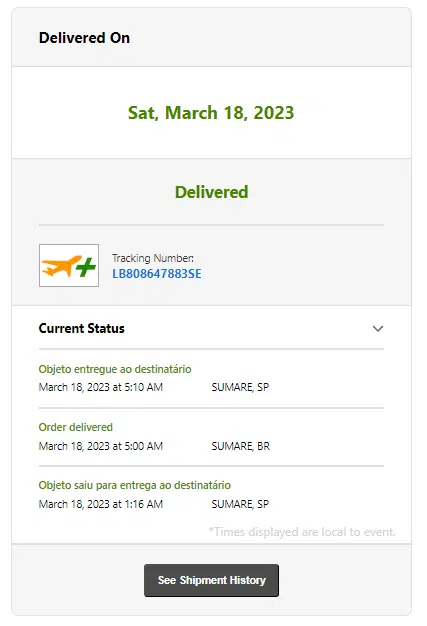
Task: Click SUMARE, SP beside 5:10 AM entry
Action: 240,387
